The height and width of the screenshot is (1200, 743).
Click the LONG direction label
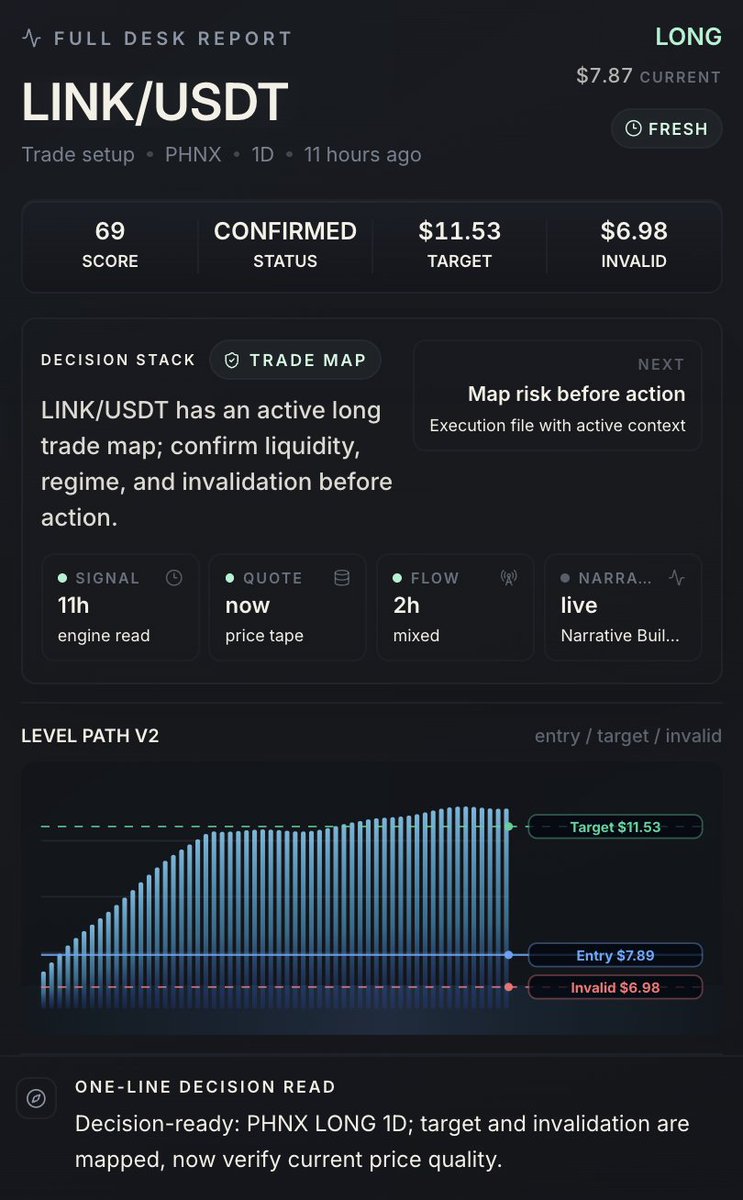[688, 37]
